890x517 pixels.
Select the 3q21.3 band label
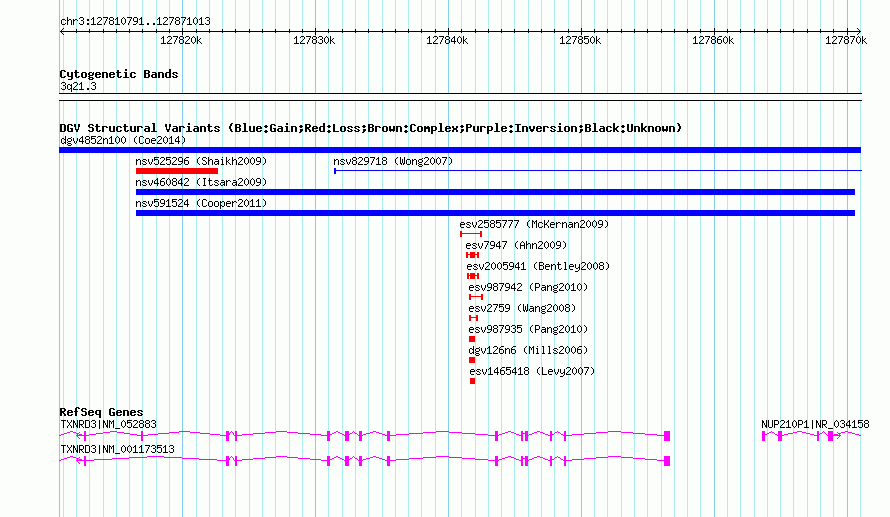pos(78,87)
